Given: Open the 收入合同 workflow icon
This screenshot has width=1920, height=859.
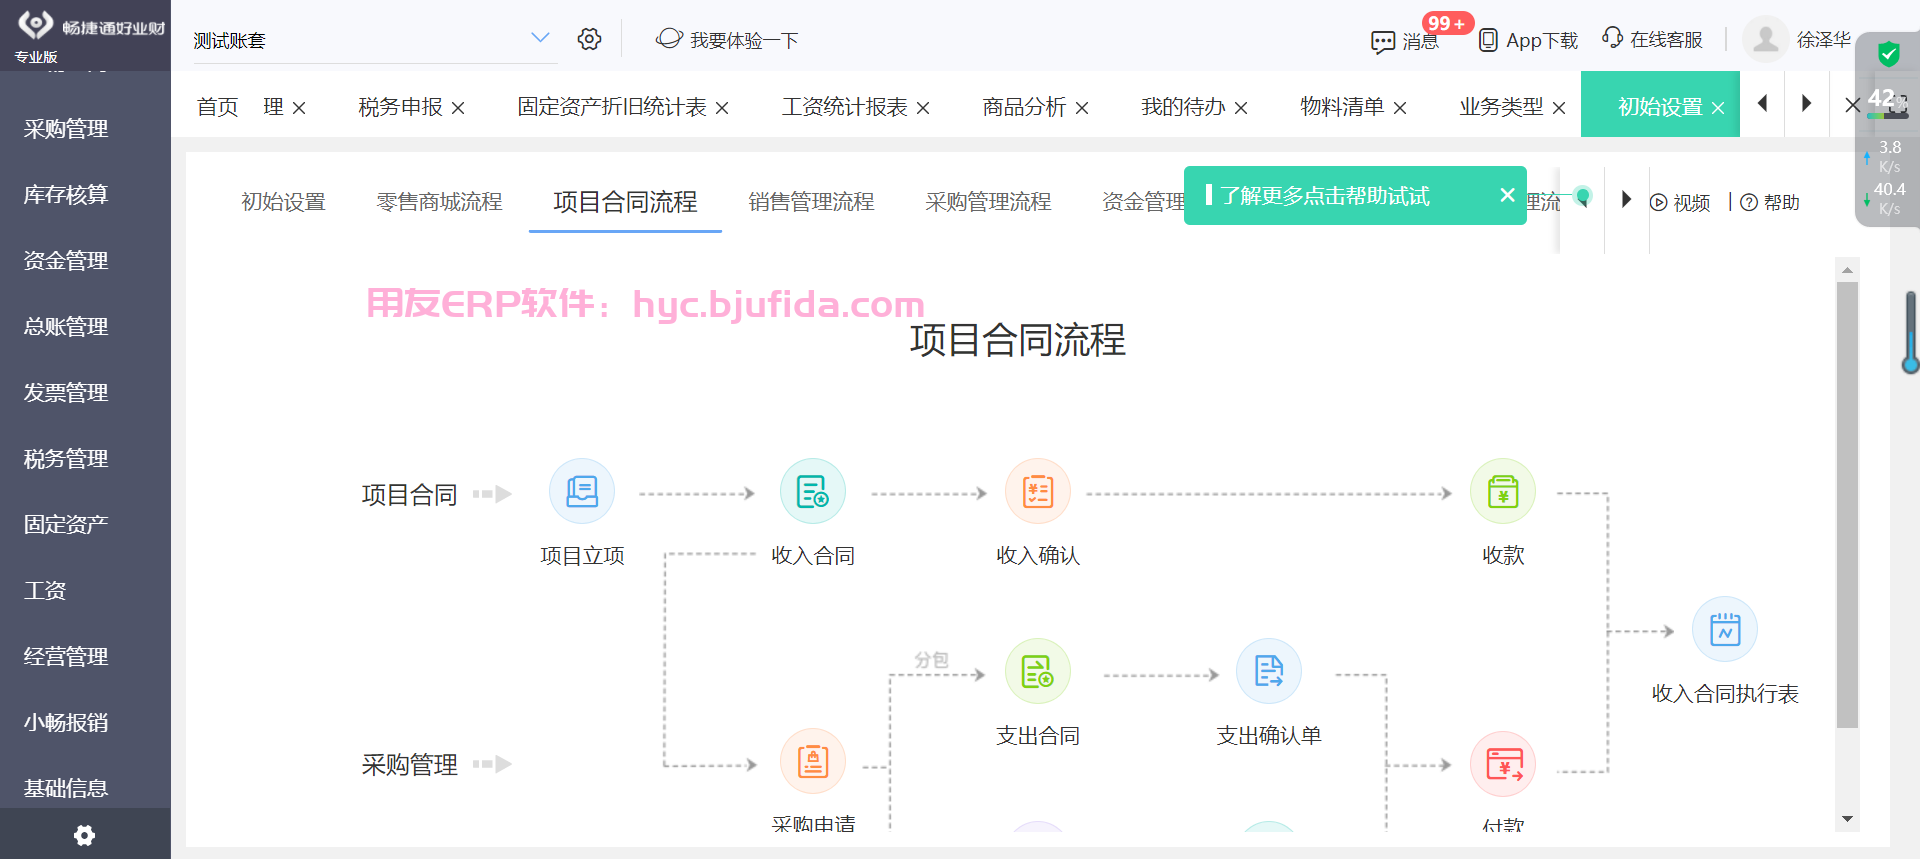Looking at the screenshot, I should coord(813,491).
